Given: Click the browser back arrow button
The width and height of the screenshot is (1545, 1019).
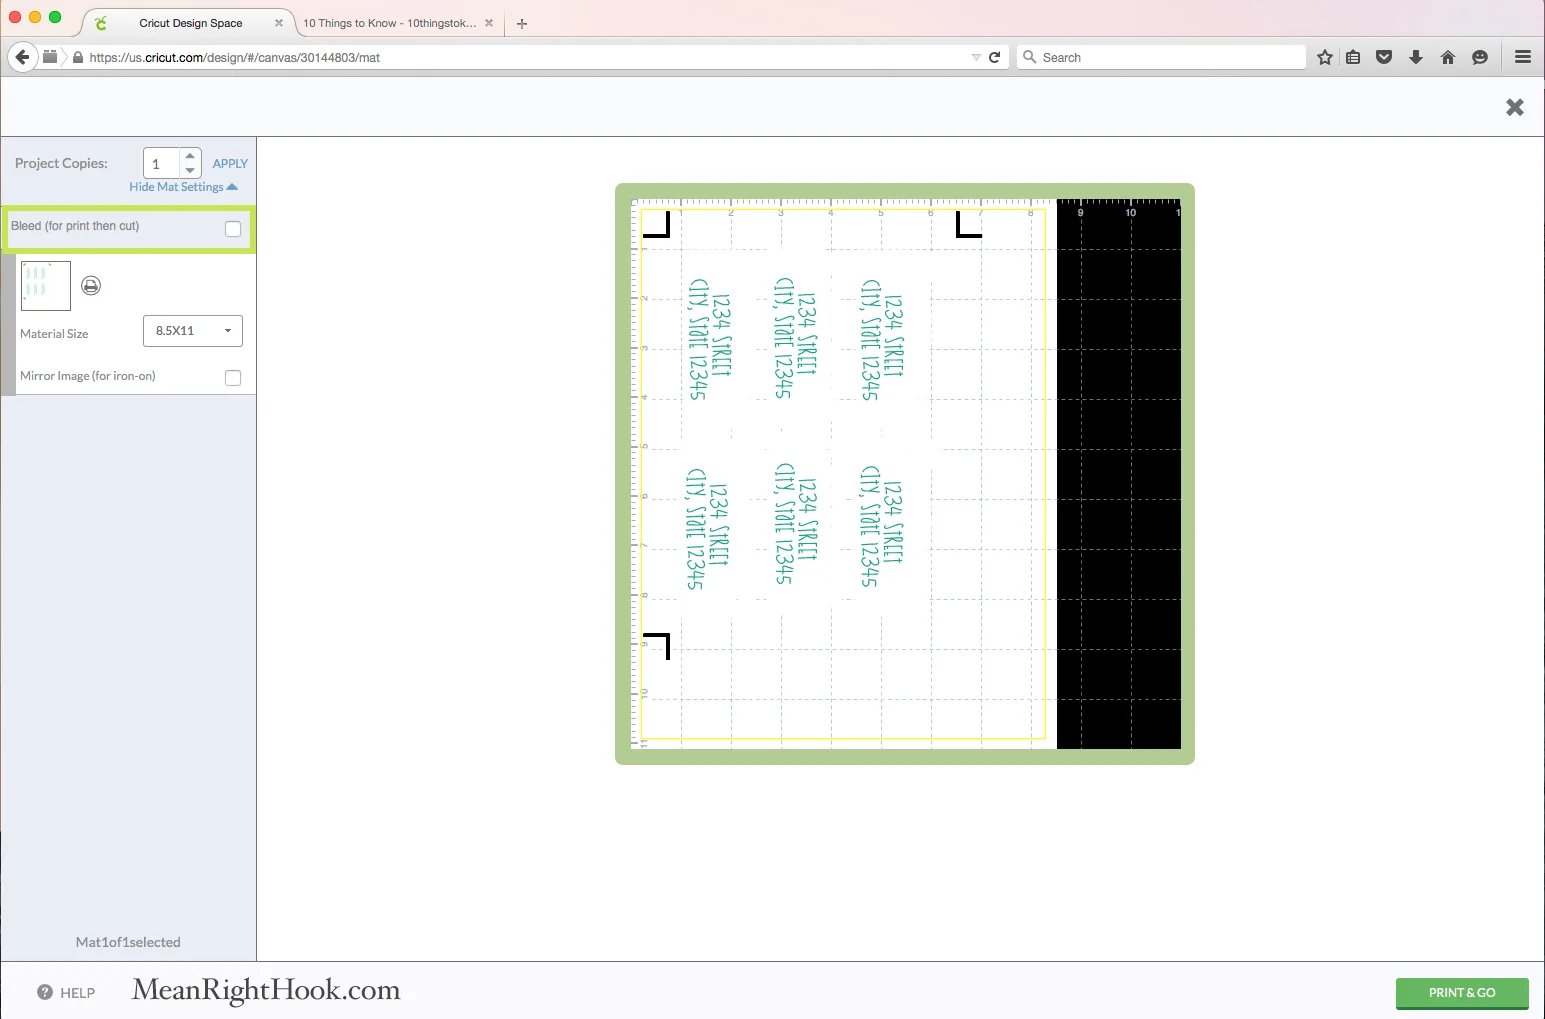Looking at the screenshot, I should [x=22, y=57].
